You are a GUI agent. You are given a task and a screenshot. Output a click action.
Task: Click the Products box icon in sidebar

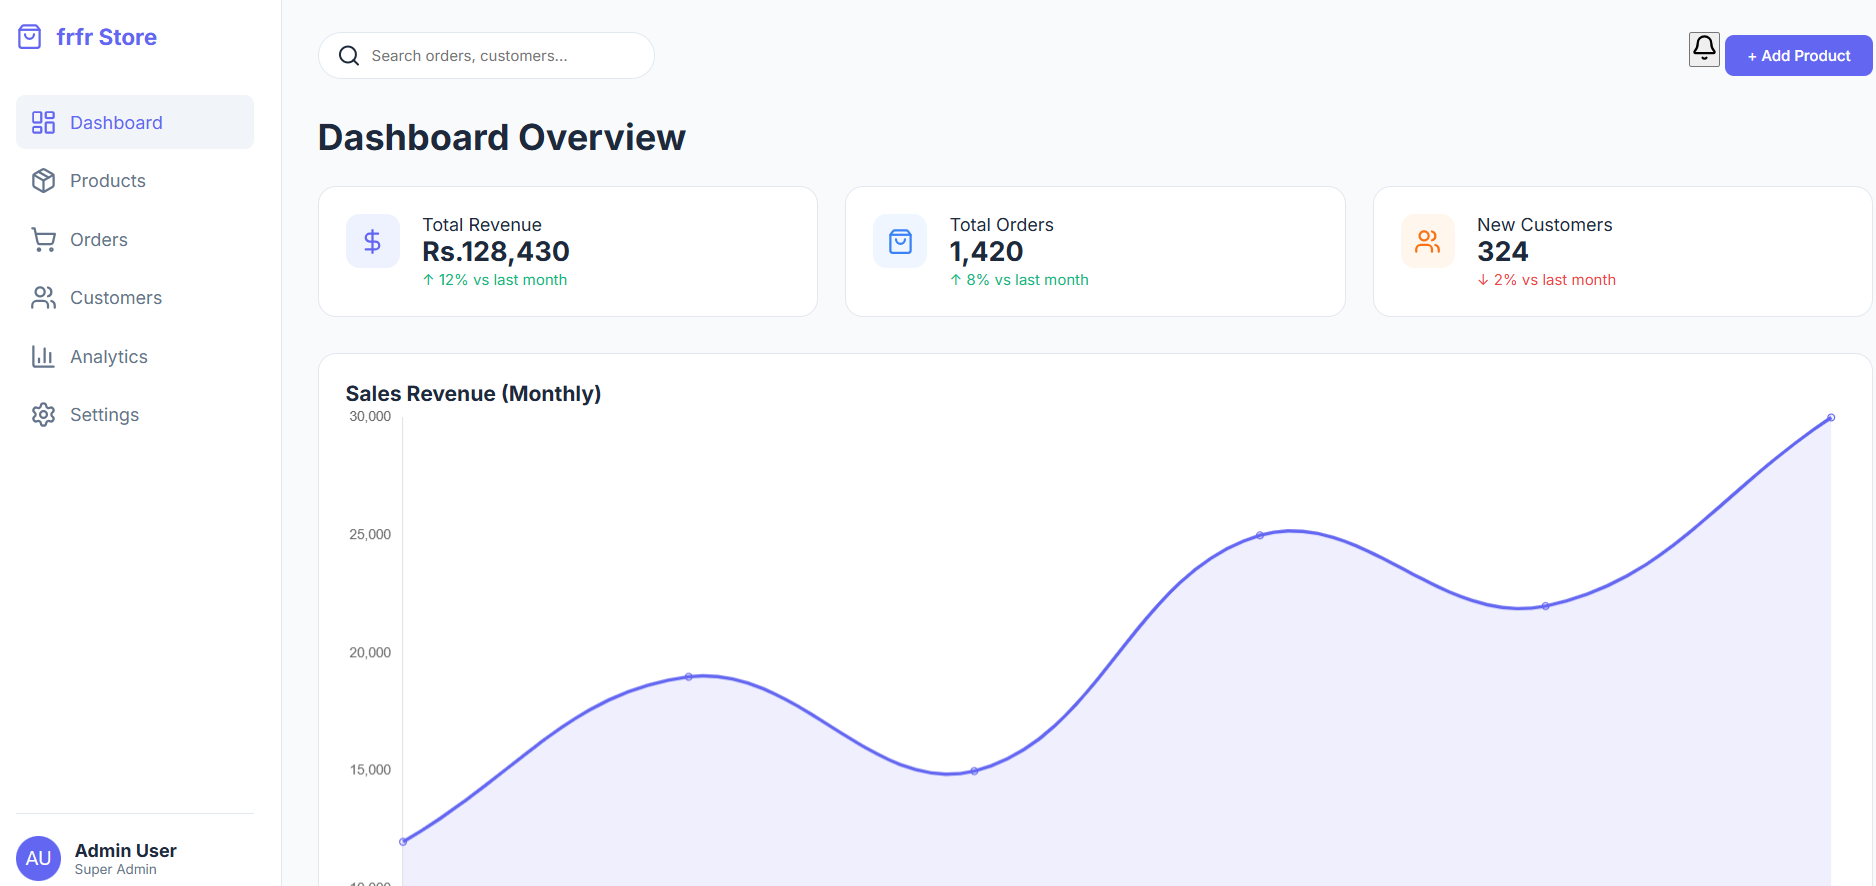[x=43, y=181]
